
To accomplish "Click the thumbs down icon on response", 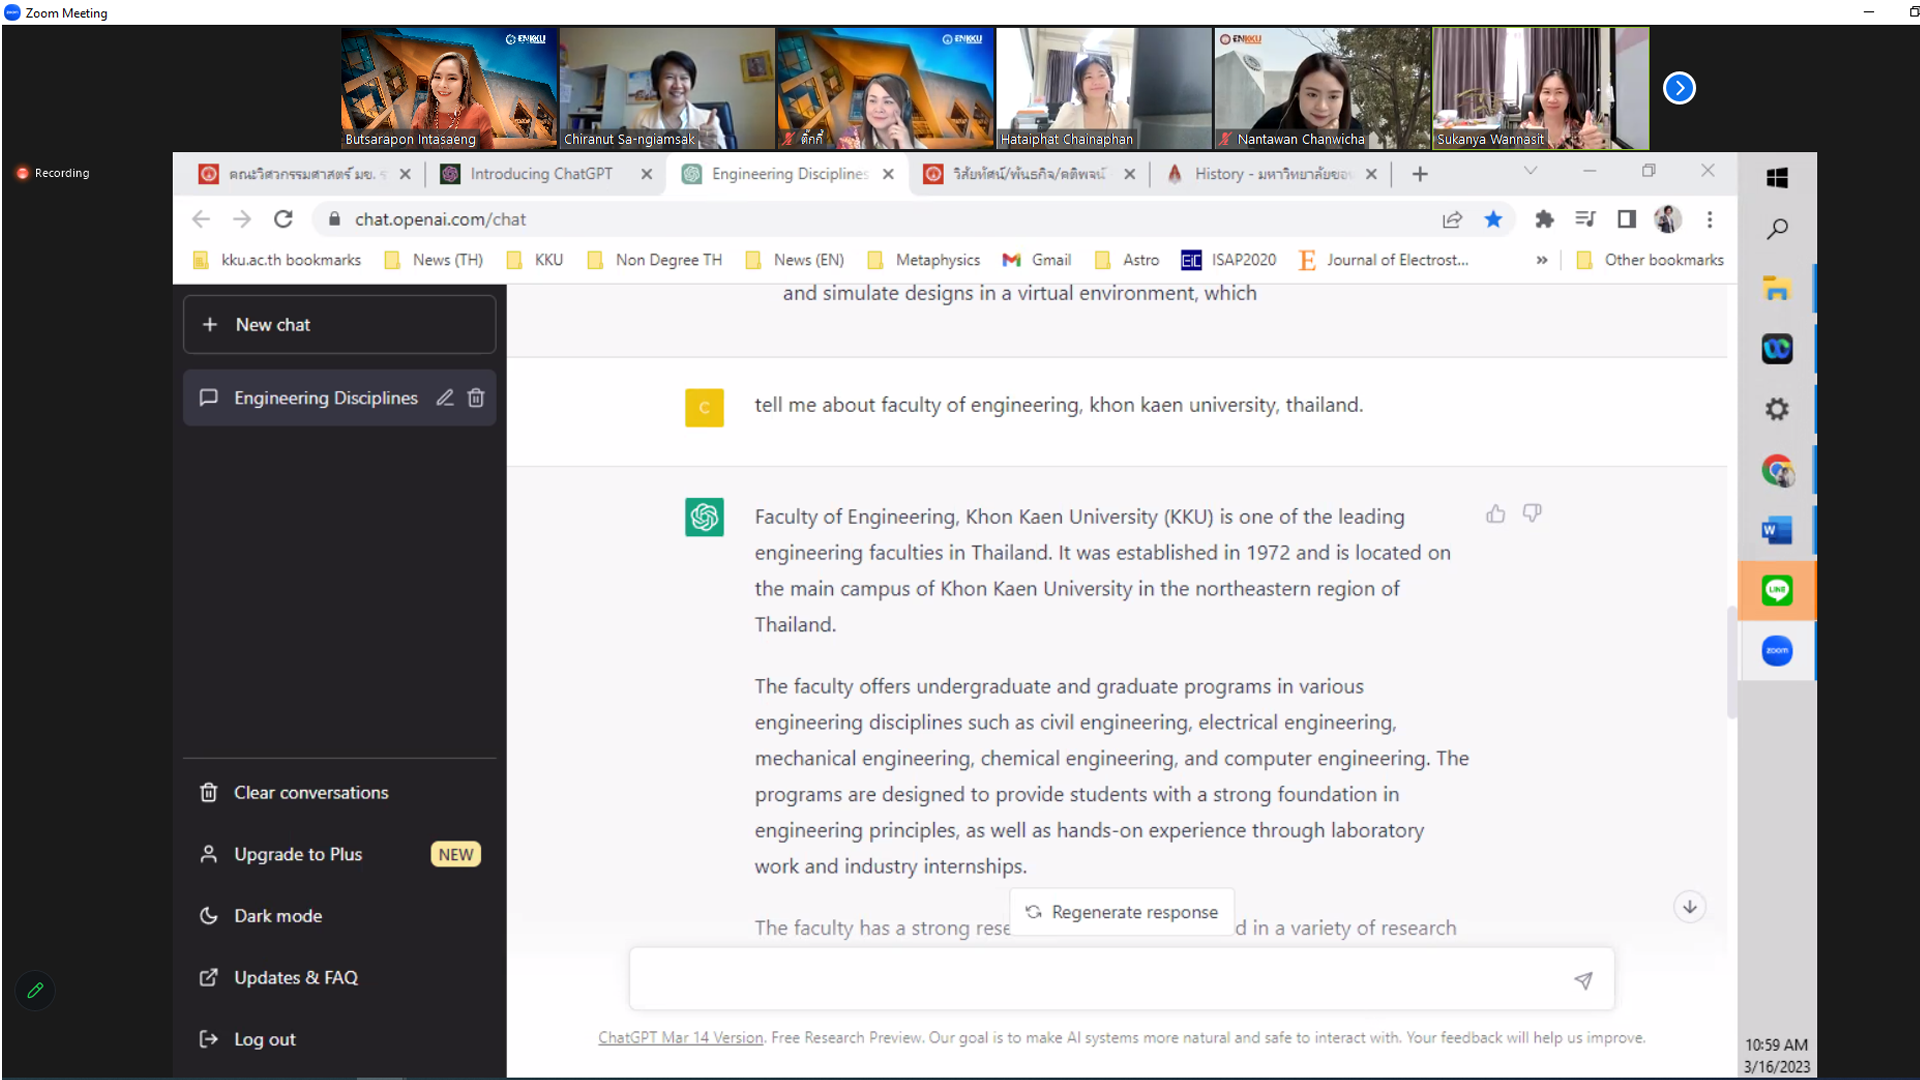I will [1532, 514].
